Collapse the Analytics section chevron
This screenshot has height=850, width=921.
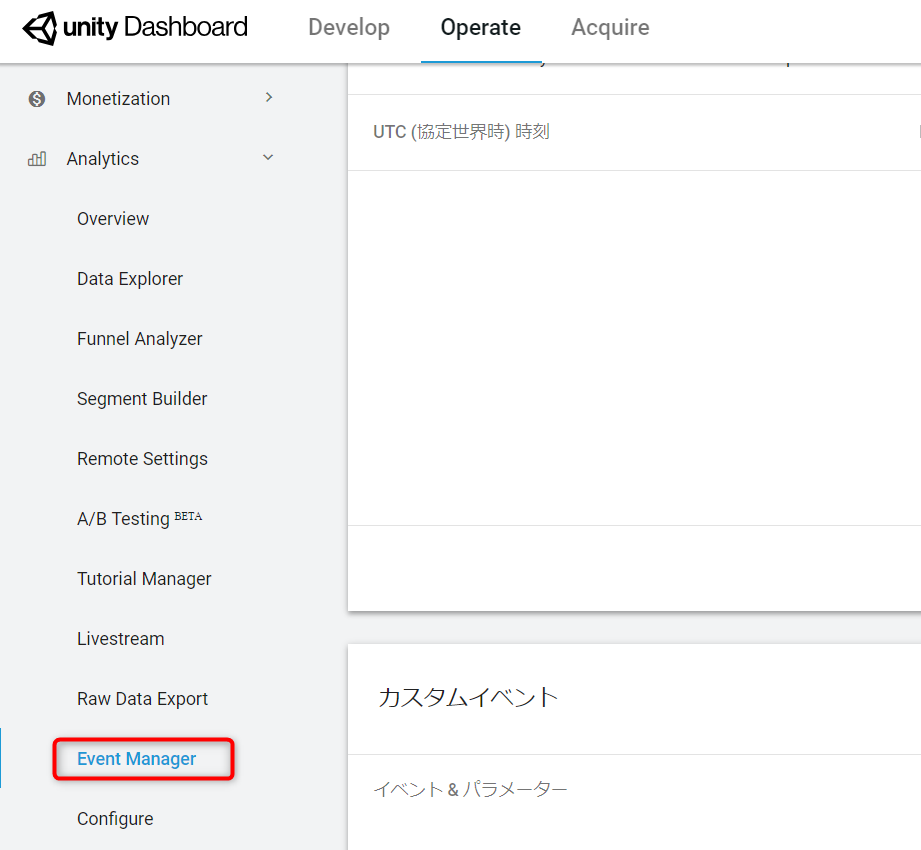click(268, 157)
